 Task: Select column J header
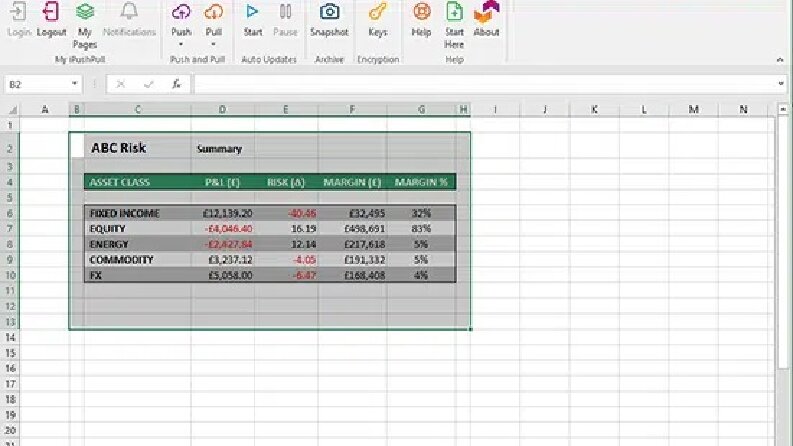[x=545, y=109]
